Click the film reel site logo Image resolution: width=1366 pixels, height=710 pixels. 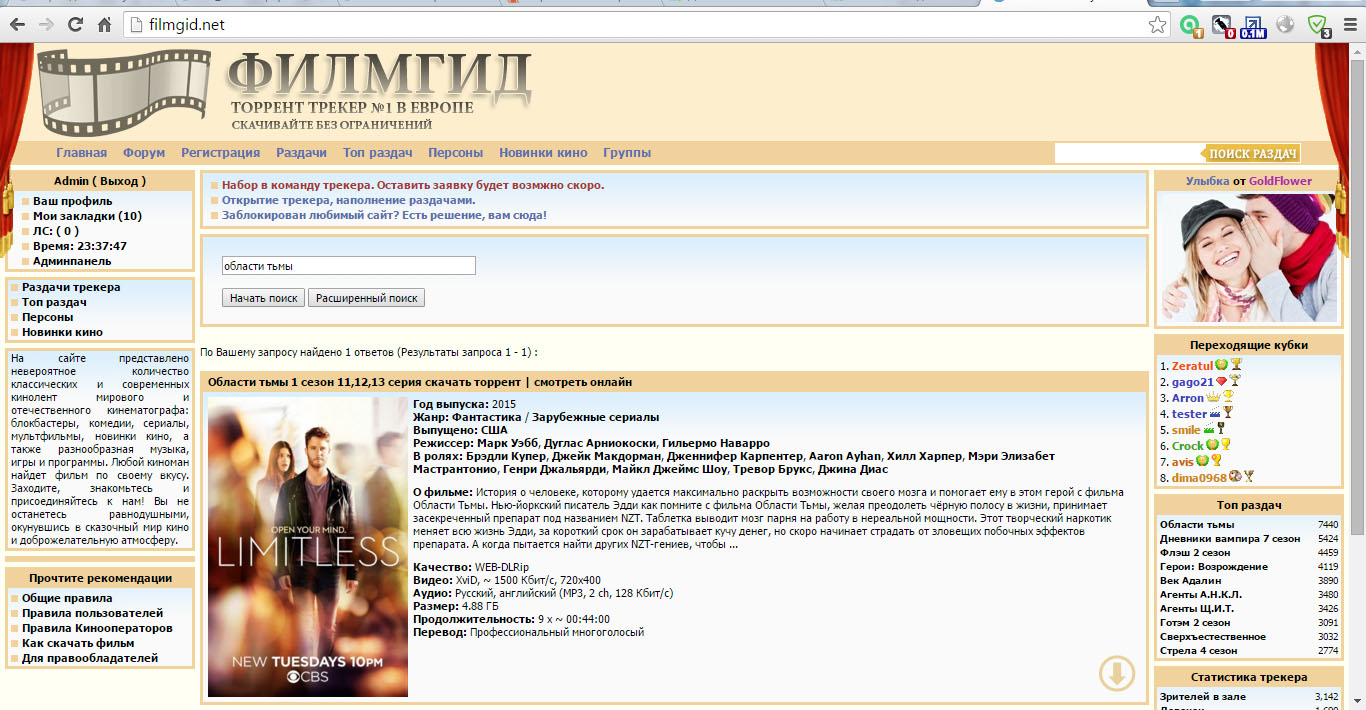tap(125, 93)
